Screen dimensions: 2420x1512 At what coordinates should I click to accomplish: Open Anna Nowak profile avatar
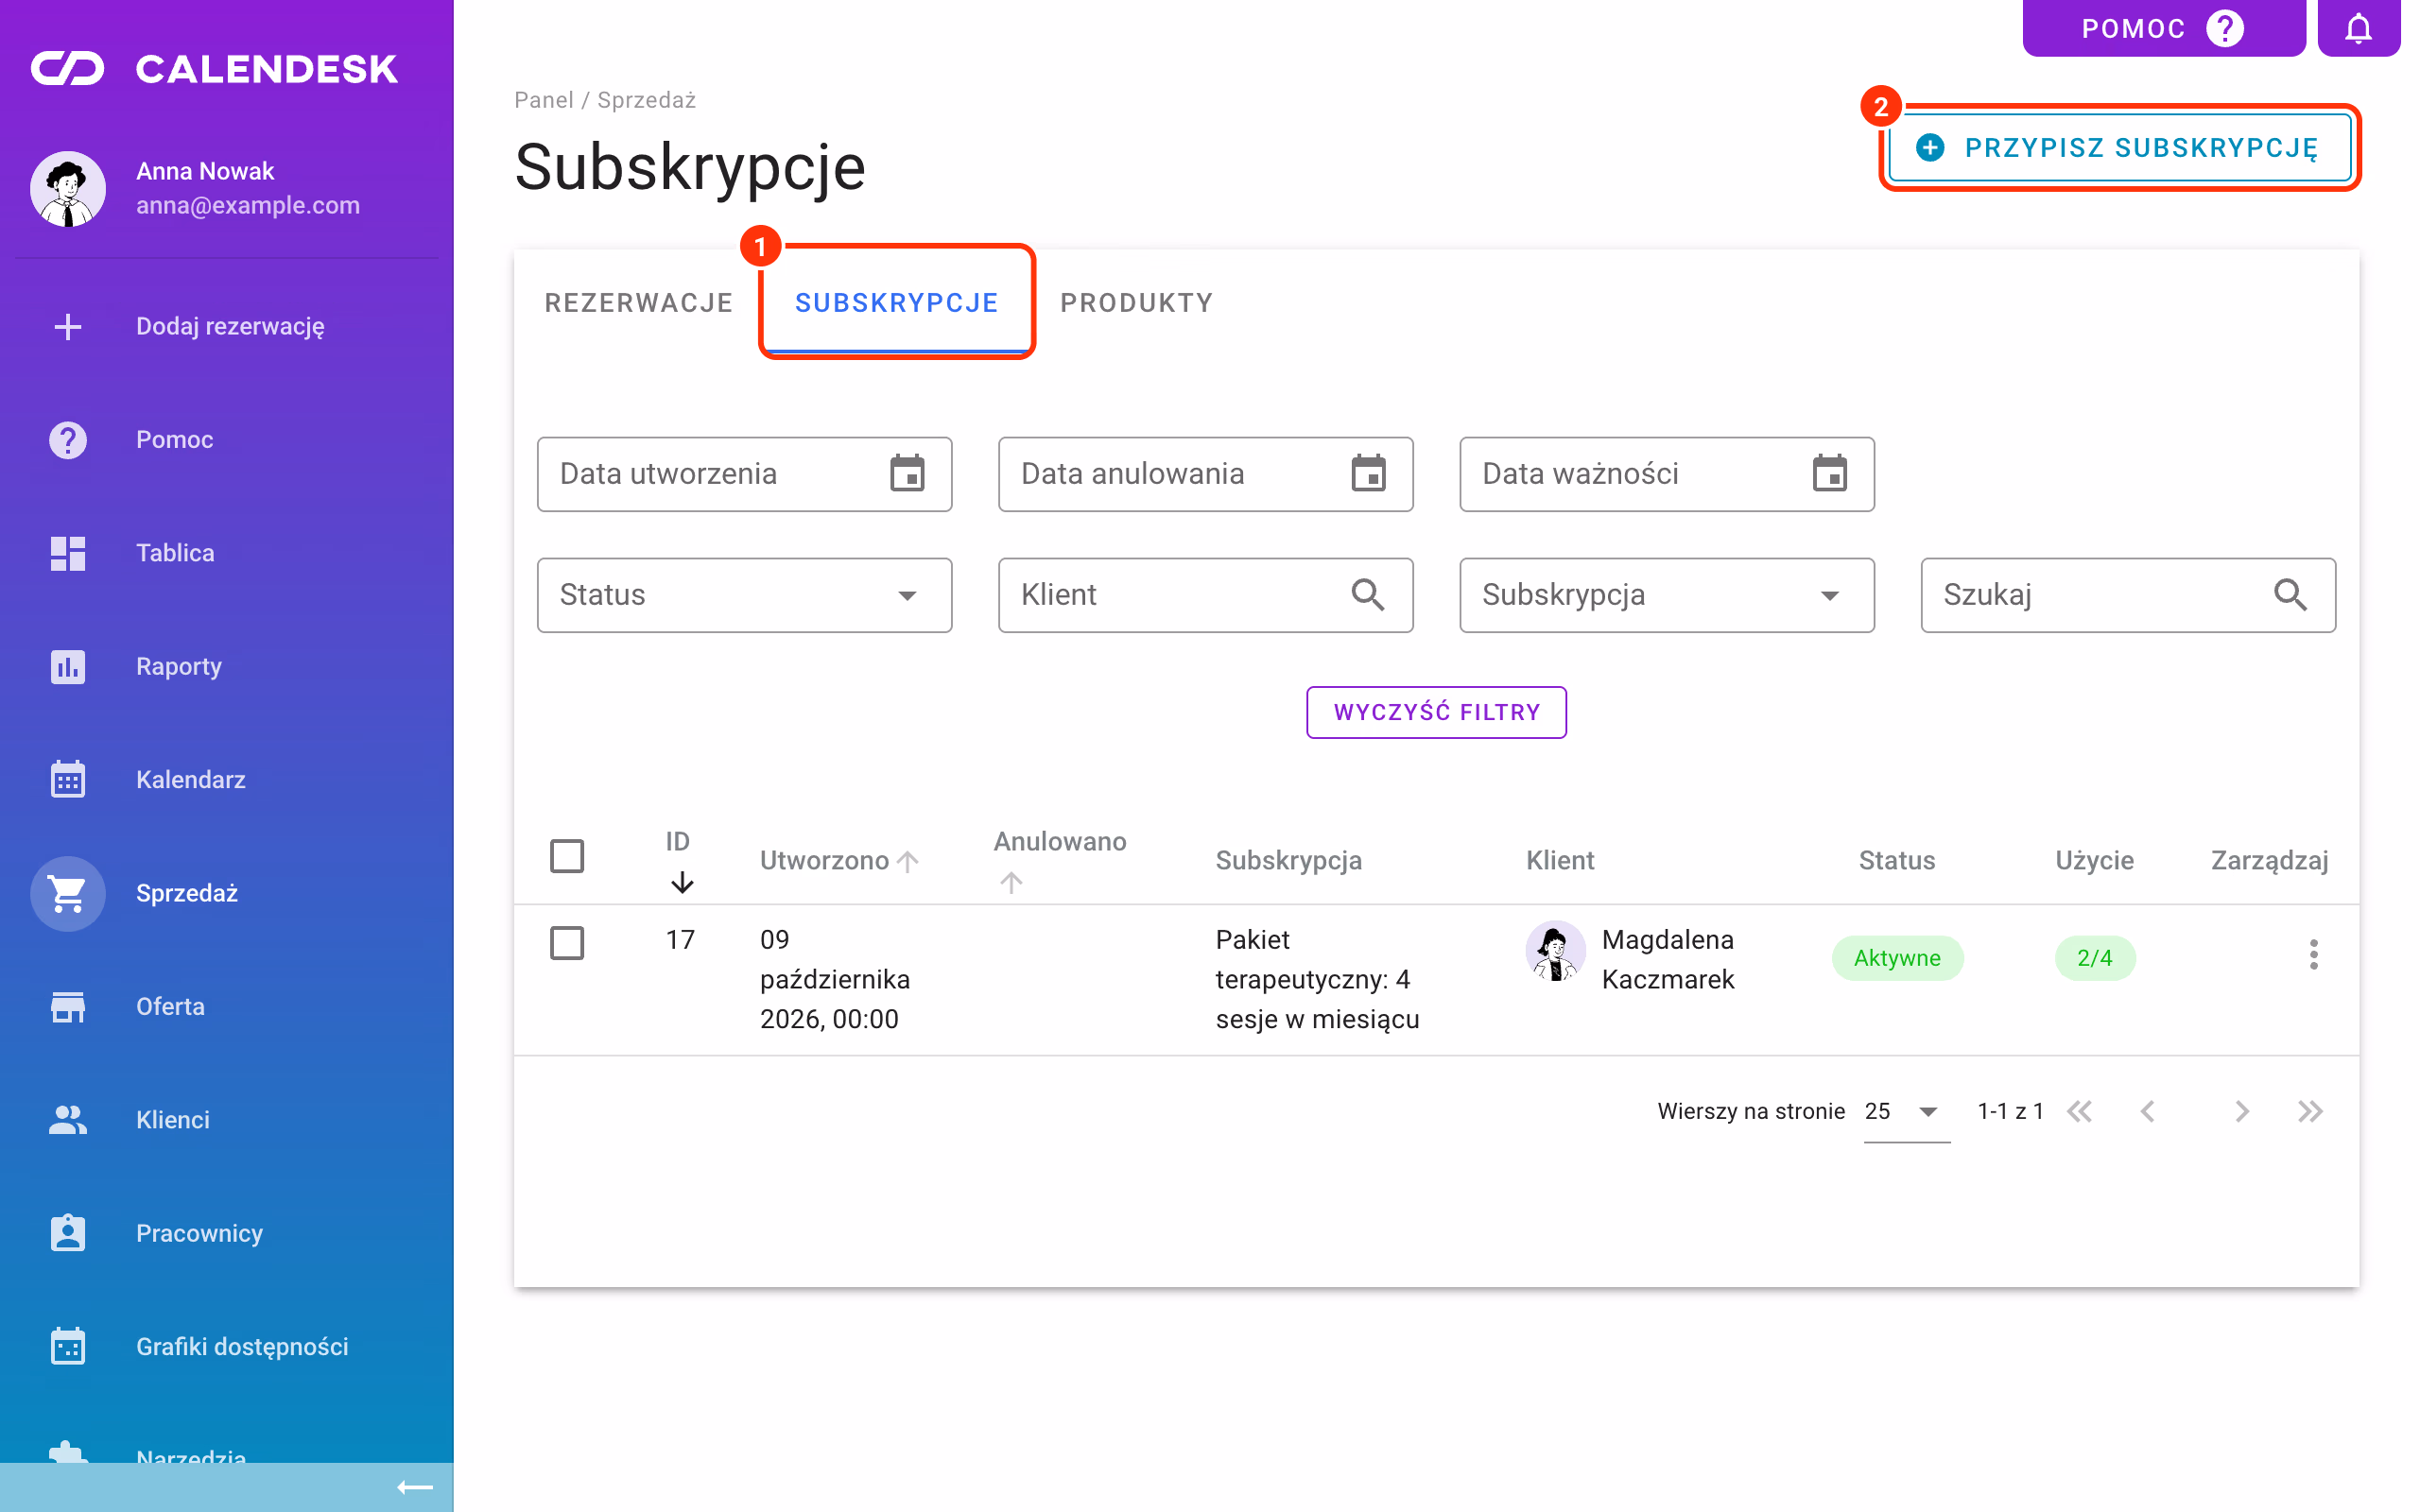click(x=68, y=188)
